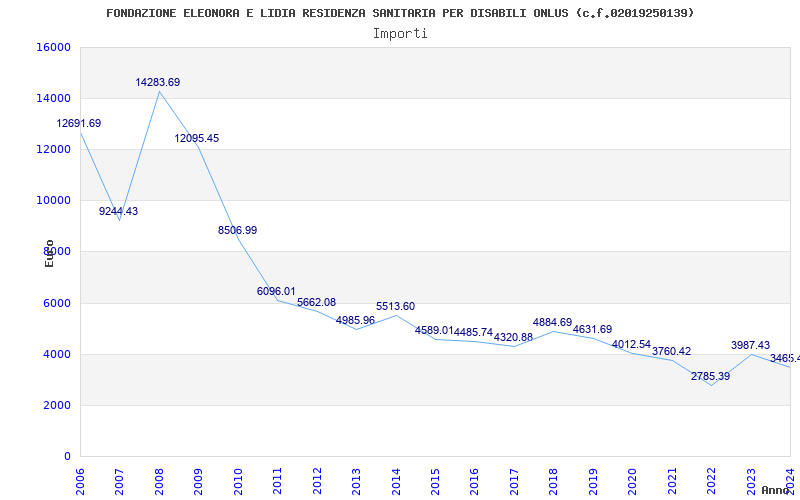Screen dimensions: 800x500
Task: Click x-axis year 2018
Action: coord(554,482)
